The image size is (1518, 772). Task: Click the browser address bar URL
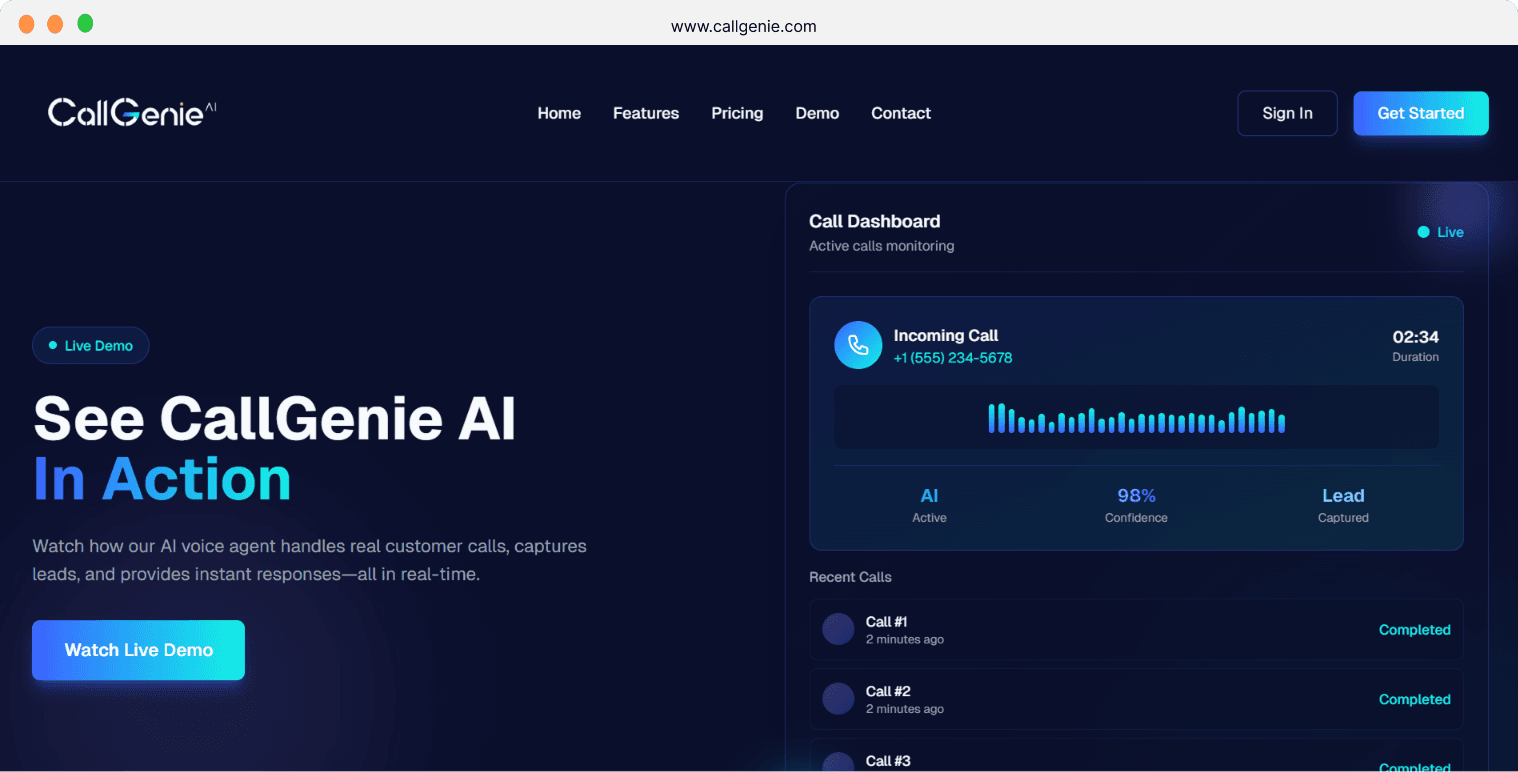[x=744, y=26]
